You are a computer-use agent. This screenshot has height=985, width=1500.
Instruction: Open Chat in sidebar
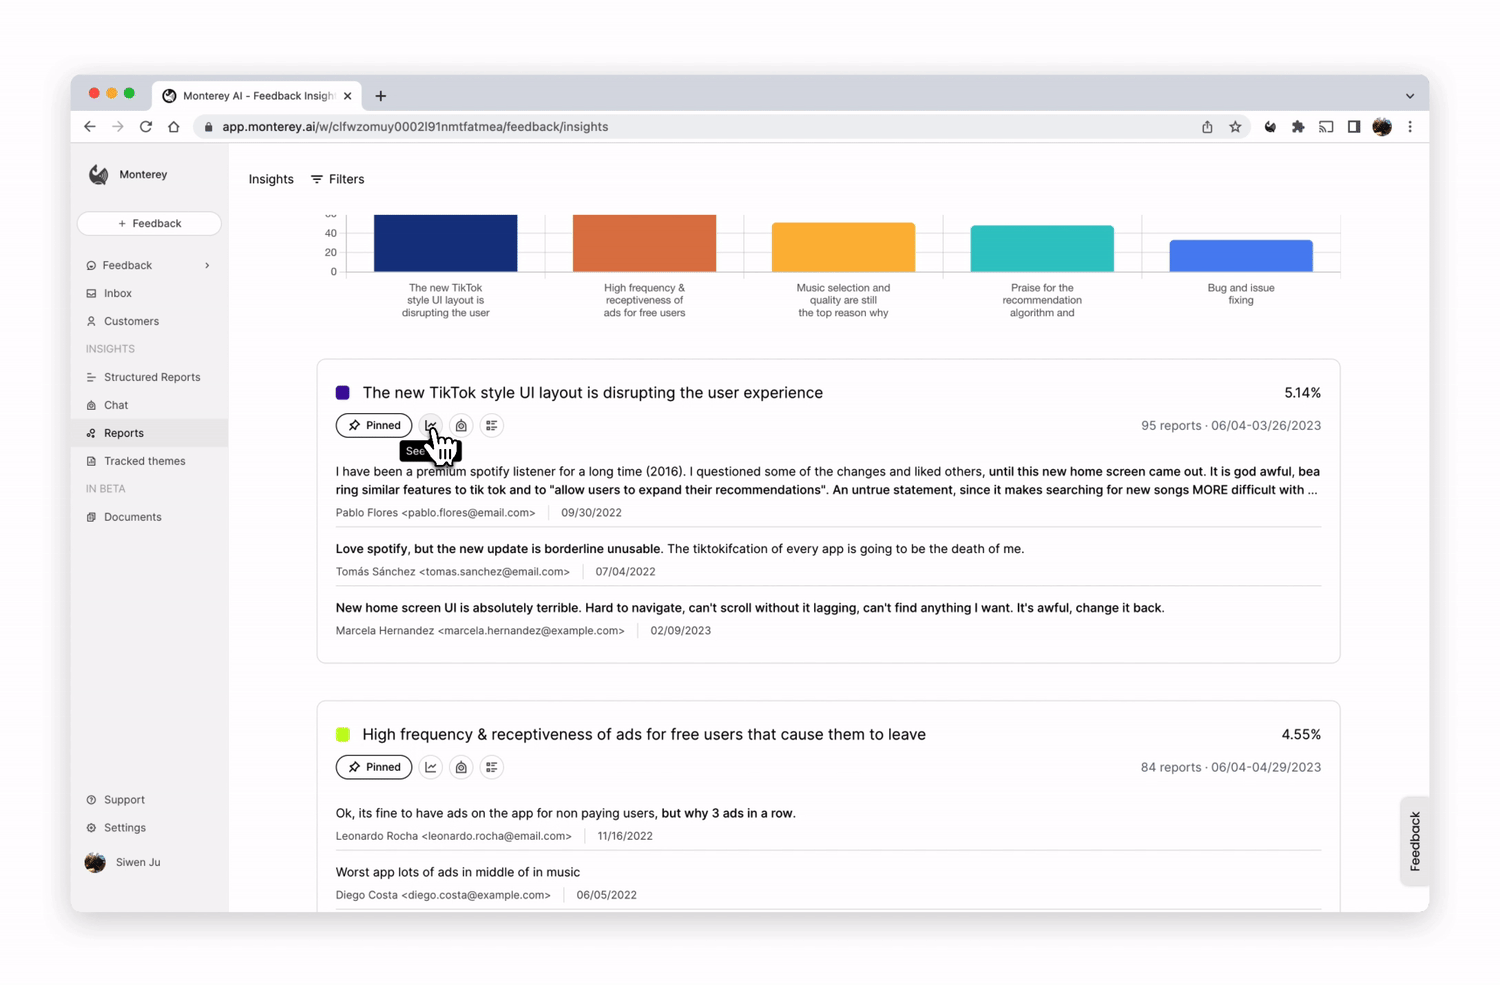pos(116,405)
